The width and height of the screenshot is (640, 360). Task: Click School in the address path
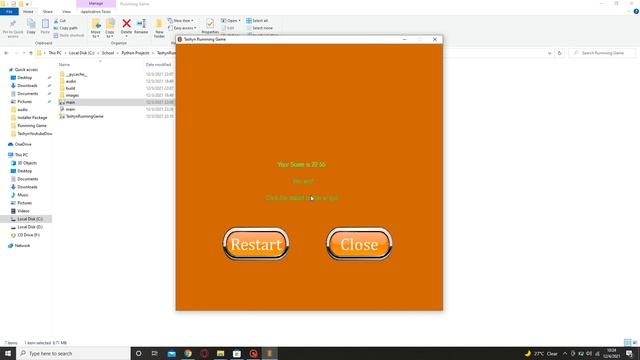(108, 53)
